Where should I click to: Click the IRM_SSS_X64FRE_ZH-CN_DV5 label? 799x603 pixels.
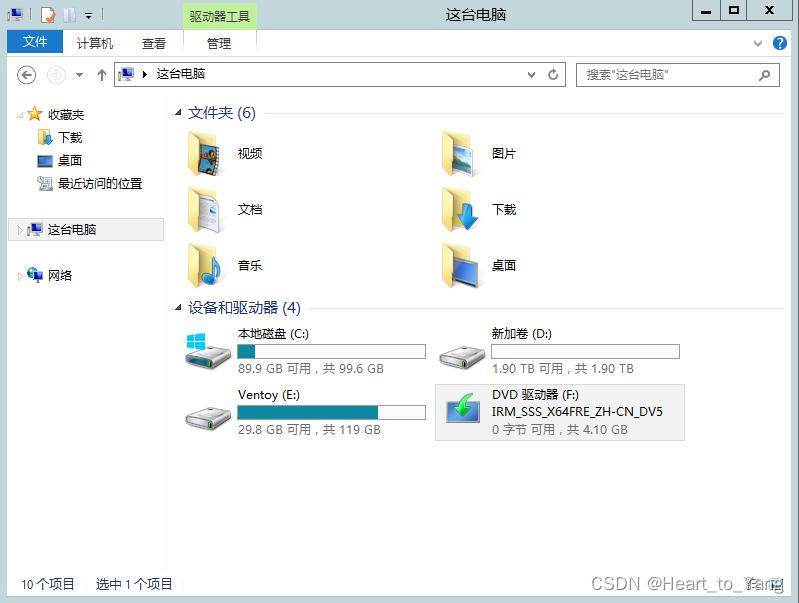click(x=577, y=412)
